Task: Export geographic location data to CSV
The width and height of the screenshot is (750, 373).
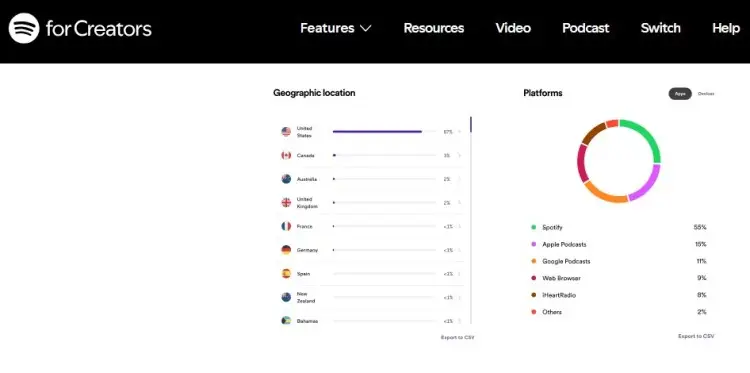Action: tap(457, 338)
